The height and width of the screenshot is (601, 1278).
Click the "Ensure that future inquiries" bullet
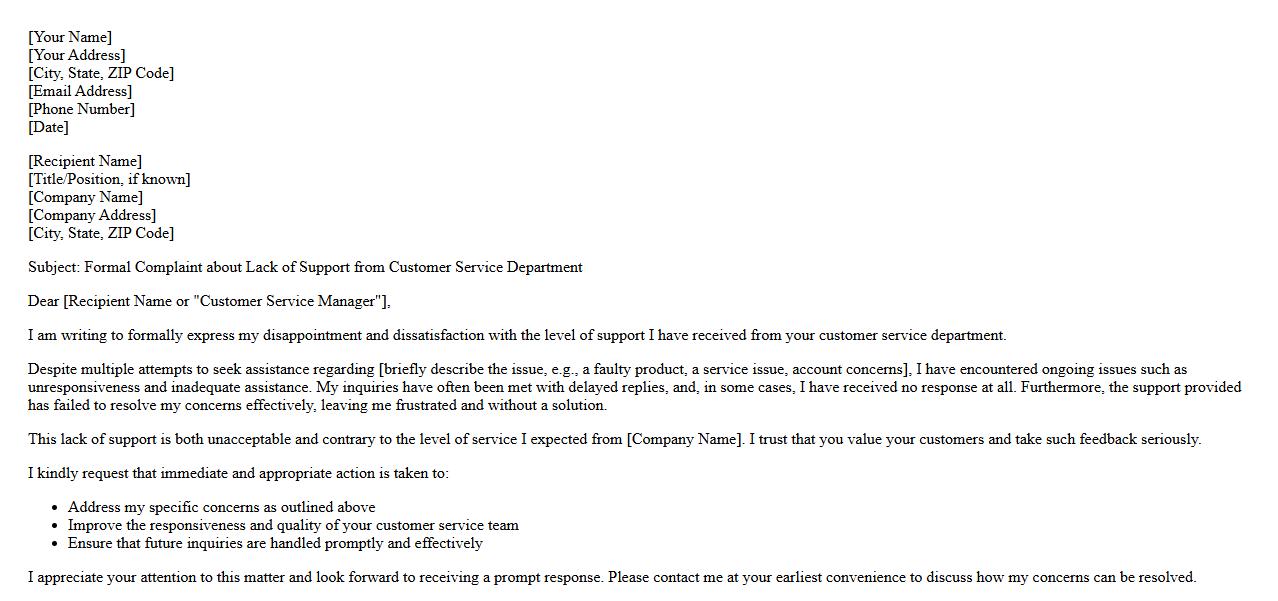tap(275, 543)
